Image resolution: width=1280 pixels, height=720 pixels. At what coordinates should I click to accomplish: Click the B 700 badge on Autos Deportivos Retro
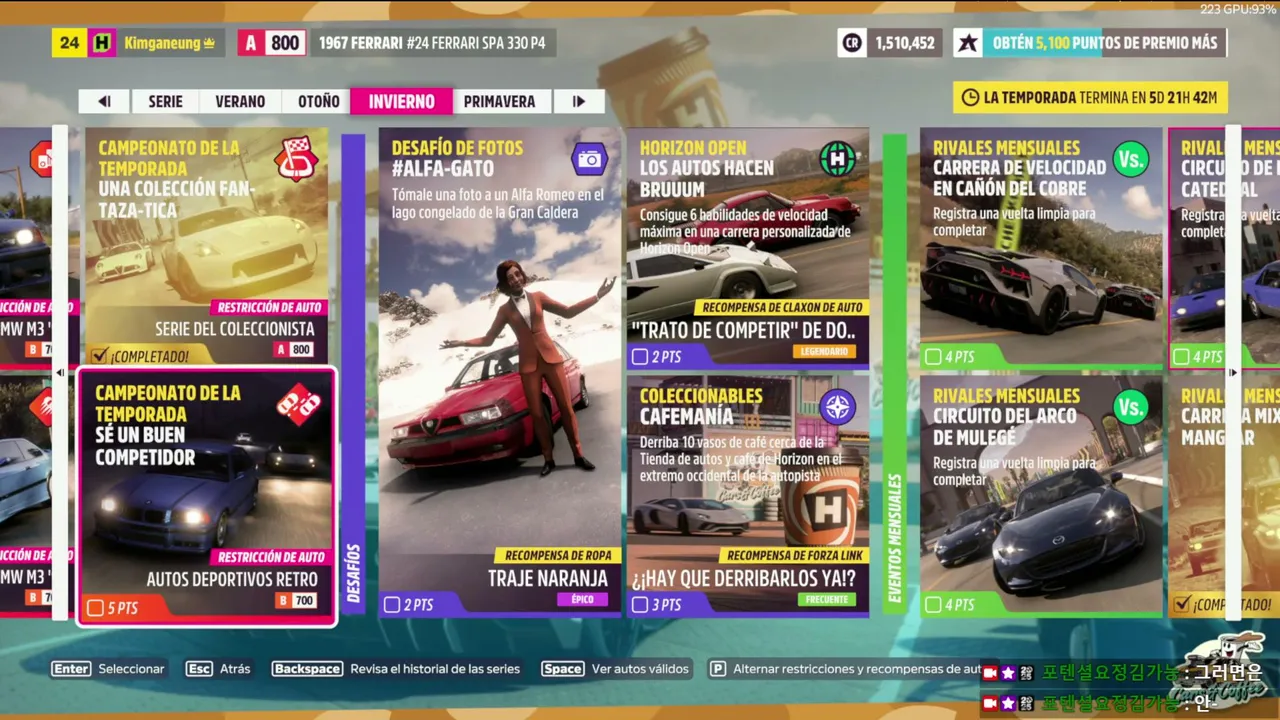click(296, 601)
